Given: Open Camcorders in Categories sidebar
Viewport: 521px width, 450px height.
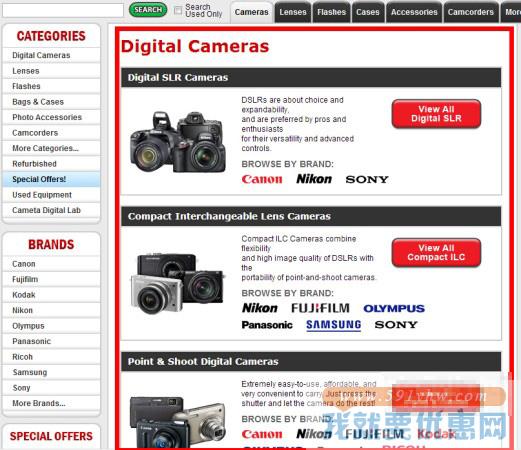Looking at the screenshot, I should [51, 133].
